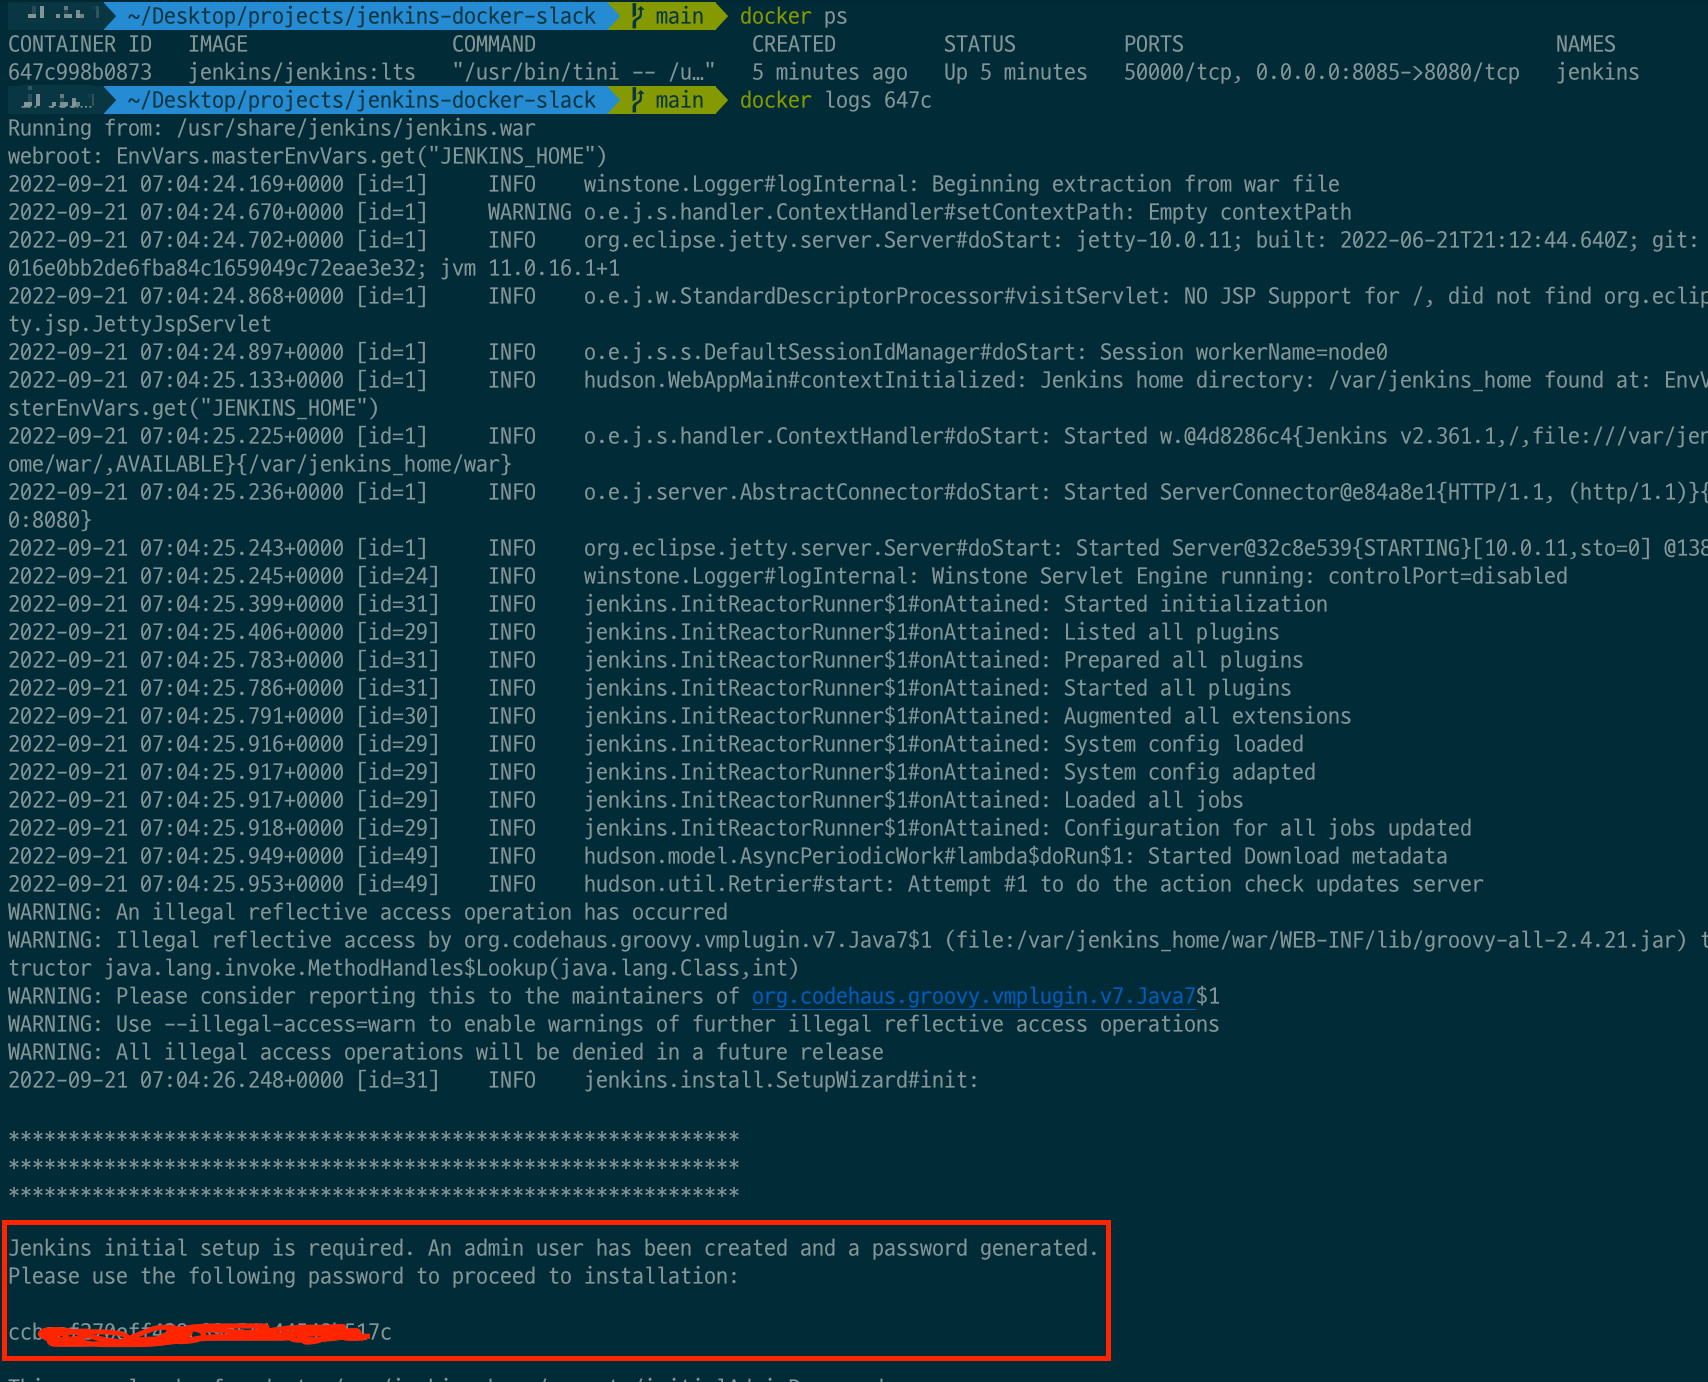Click the 'Jenkins initial setup is required' message

(x=553, y=1248)
